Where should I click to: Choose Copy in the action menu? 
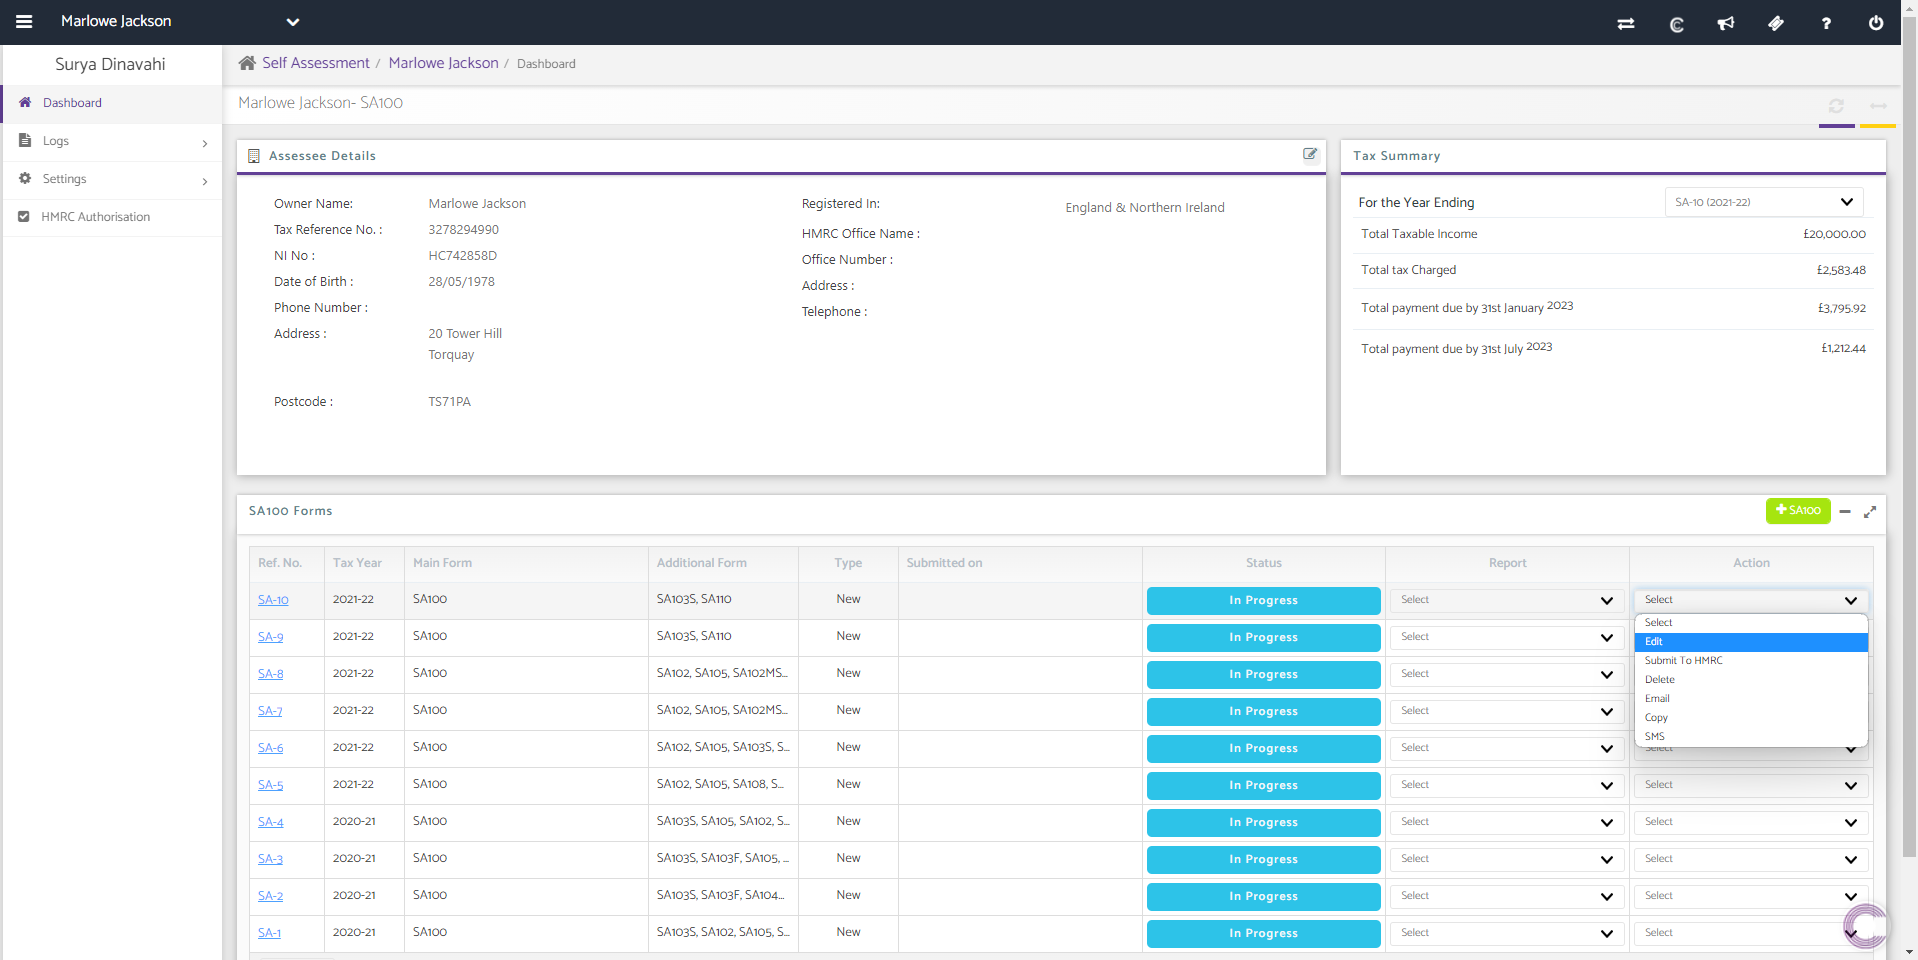point(1751,718)
